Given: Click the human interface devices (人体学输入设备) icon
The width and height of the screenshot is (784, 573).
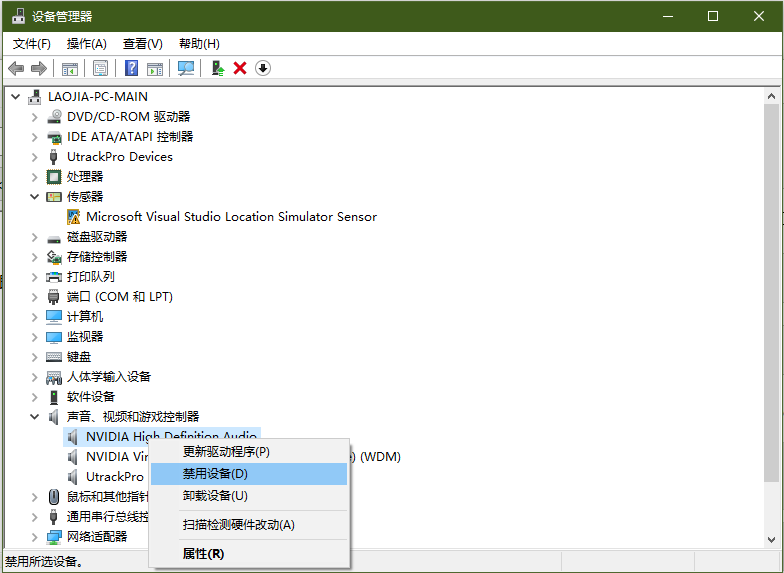Looking at the screenshot, I should coord(54,377).
